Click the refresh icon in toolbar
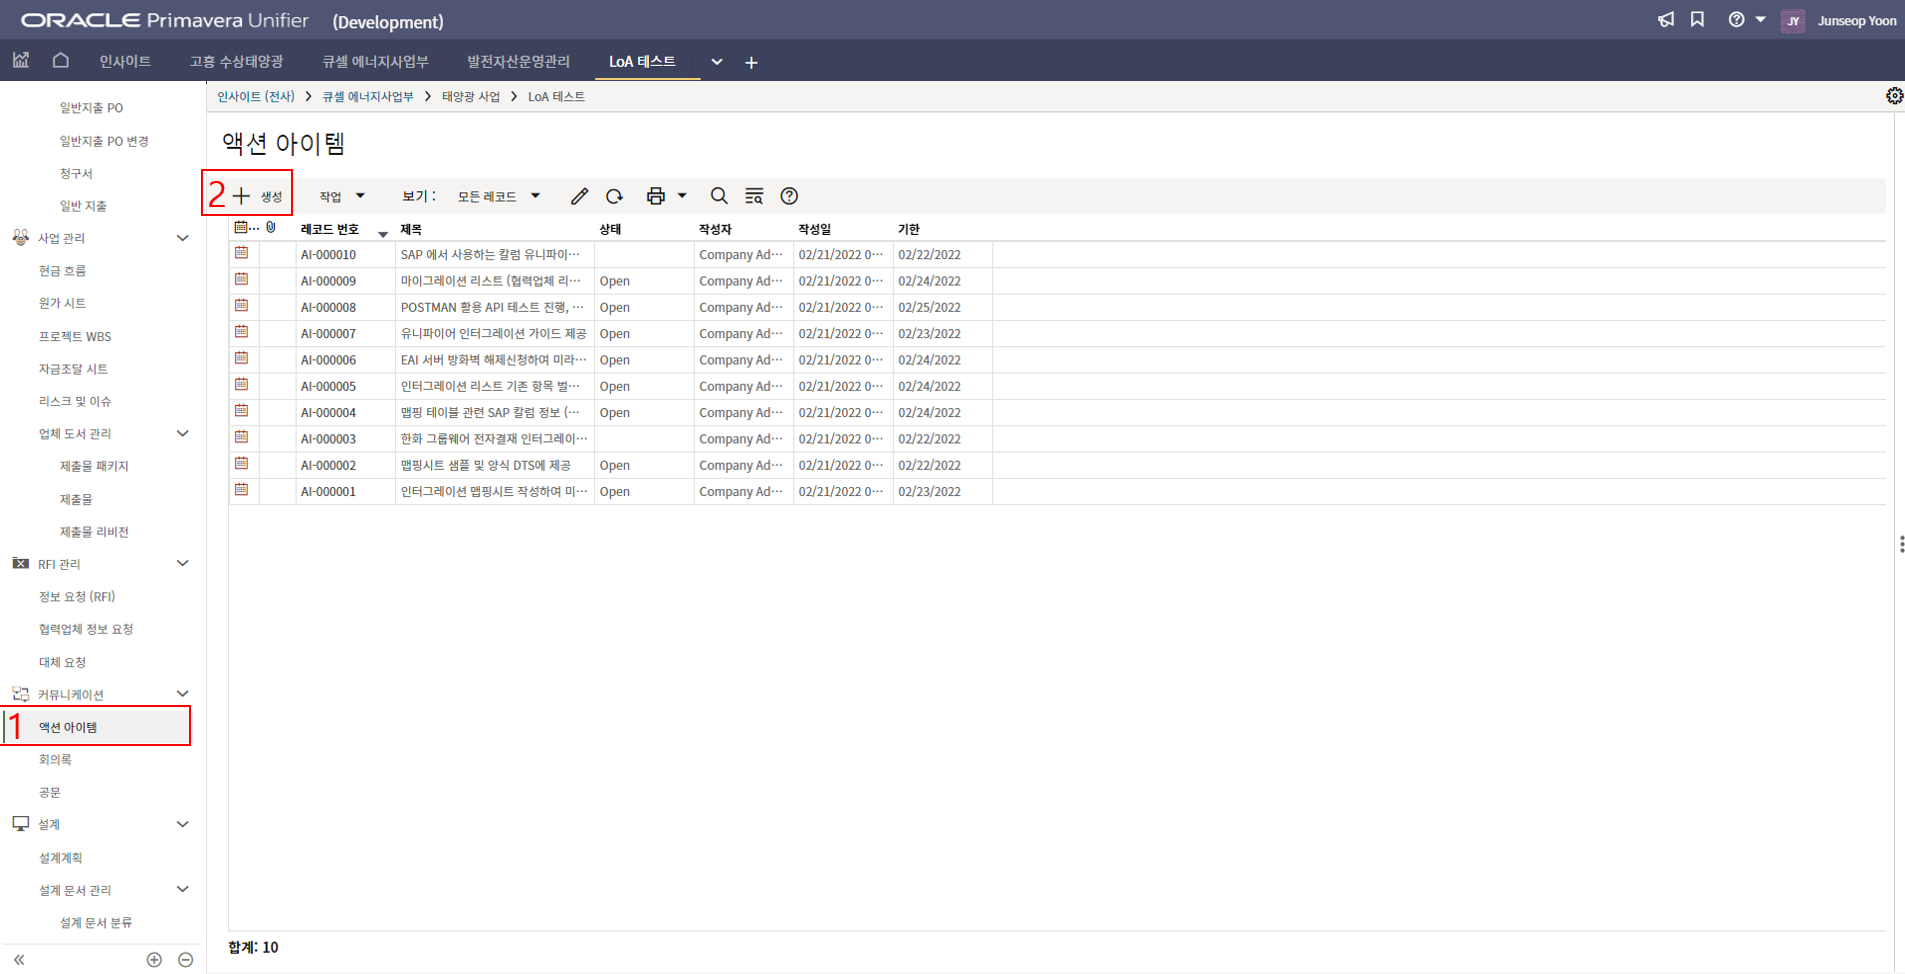Image resolution: width=1905 pixels, height=974 pixels. tap(614, 196)
